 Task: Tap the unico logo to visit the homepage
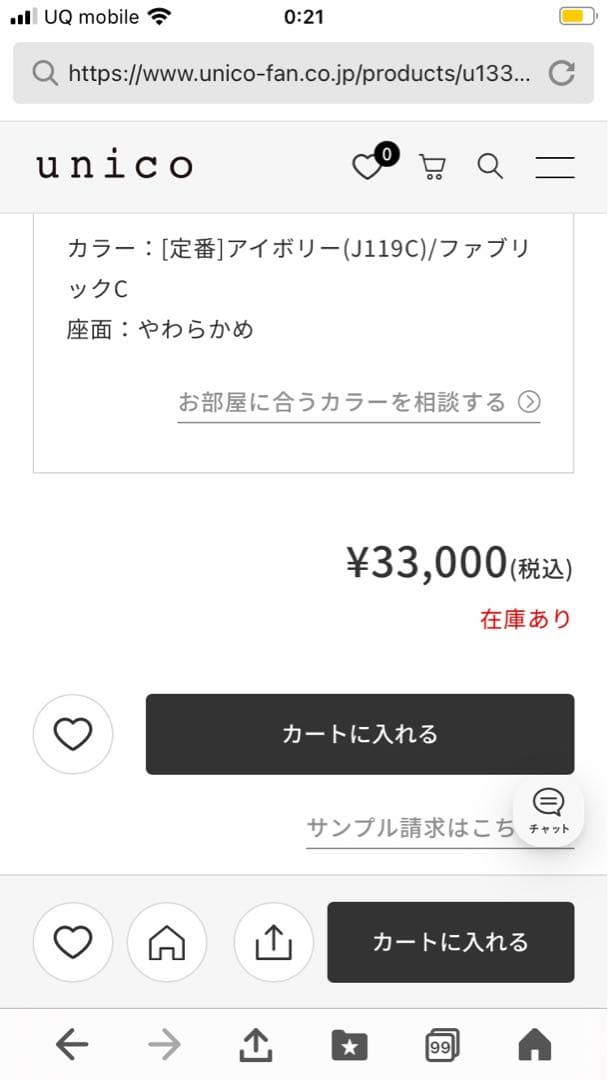click(x=113, y=165)
